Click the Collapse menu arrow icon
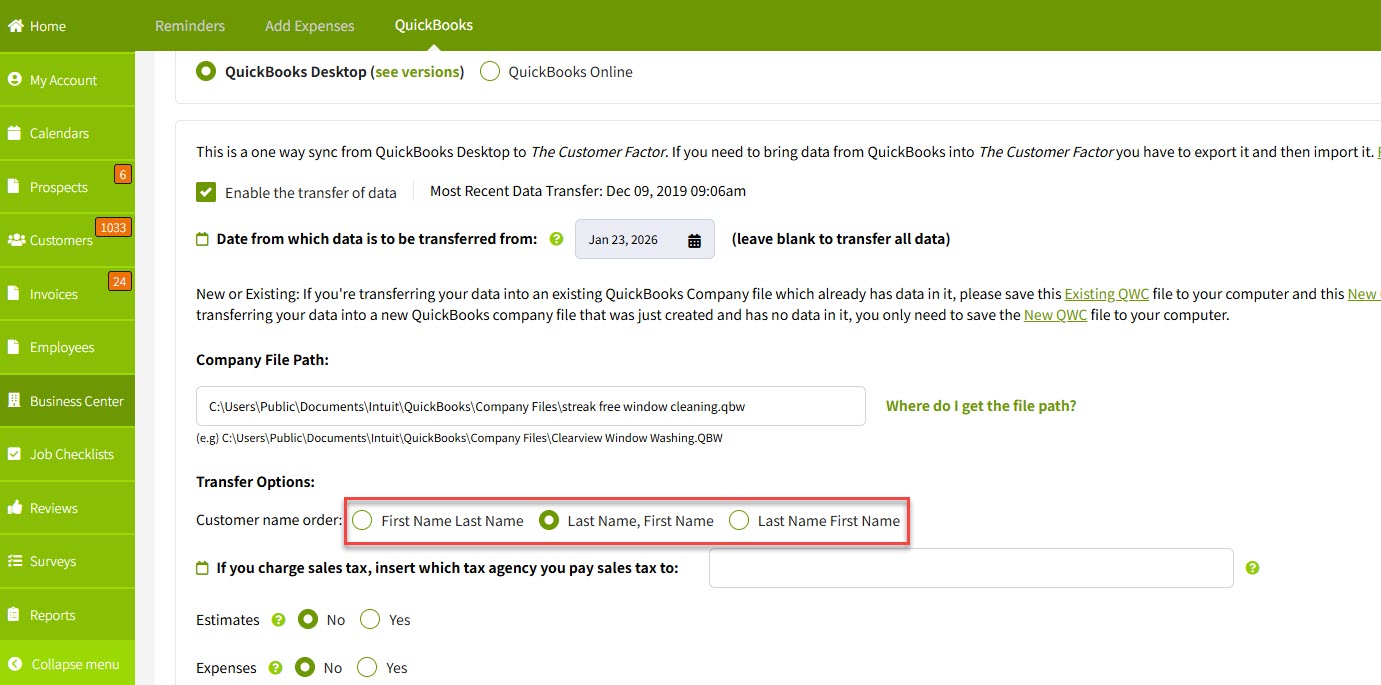This screenshot has height=685, width=1381. (15, 664)
